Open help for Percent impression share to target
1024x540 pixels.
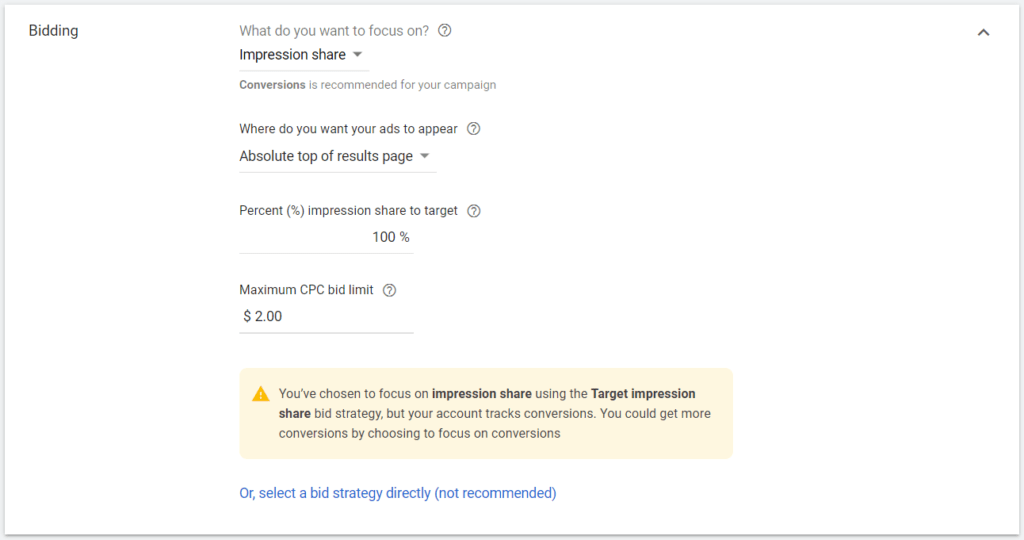474,211
